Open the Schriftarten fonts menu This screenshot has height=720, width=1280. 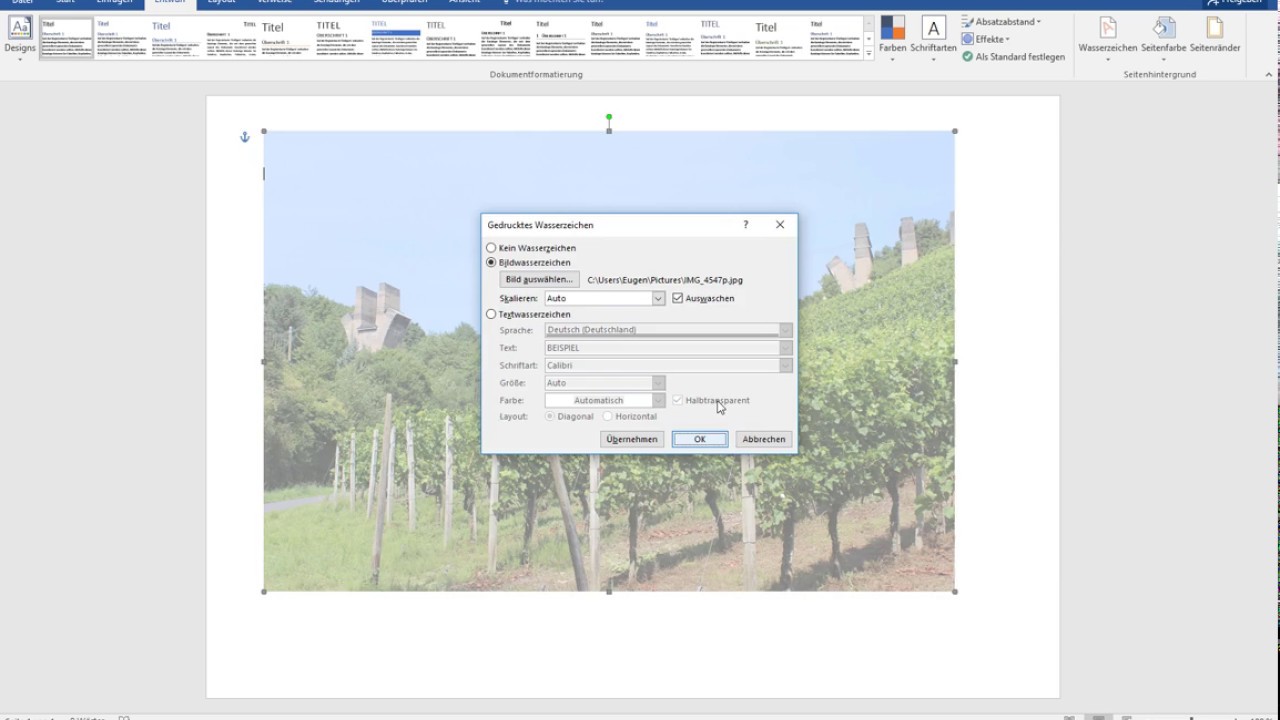click(x=933, y=38)
